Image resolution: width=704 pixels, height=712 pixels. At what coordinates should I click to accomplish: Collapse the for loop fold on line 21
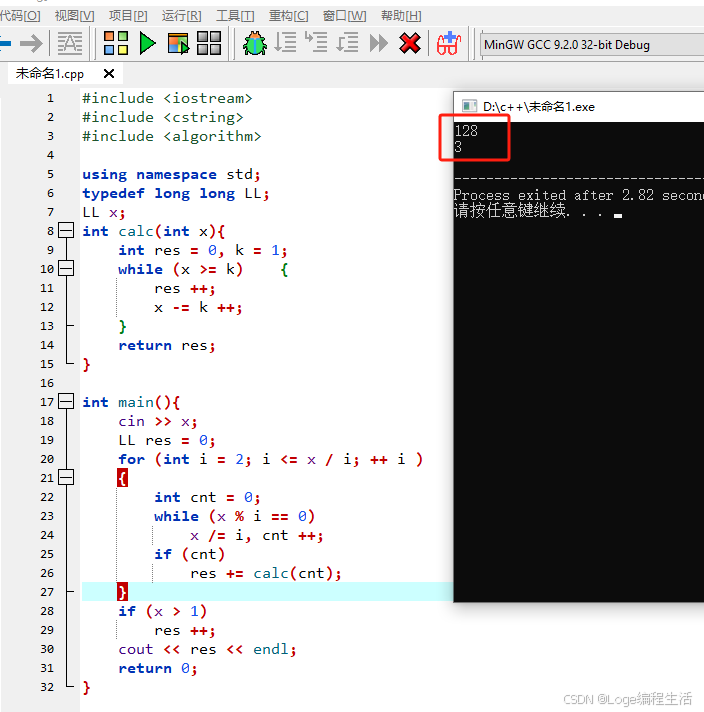66,477
